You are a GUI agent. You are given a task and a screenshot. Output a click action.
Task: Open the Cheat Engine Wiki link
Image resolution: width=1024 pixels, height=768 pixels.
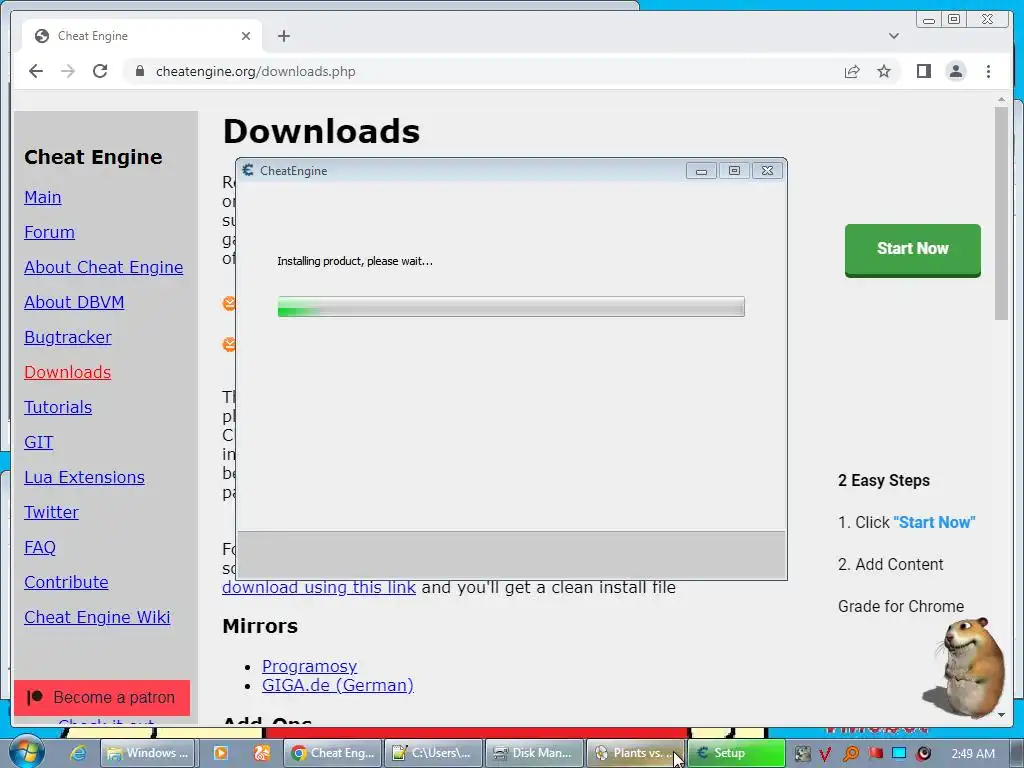(97, 617)
